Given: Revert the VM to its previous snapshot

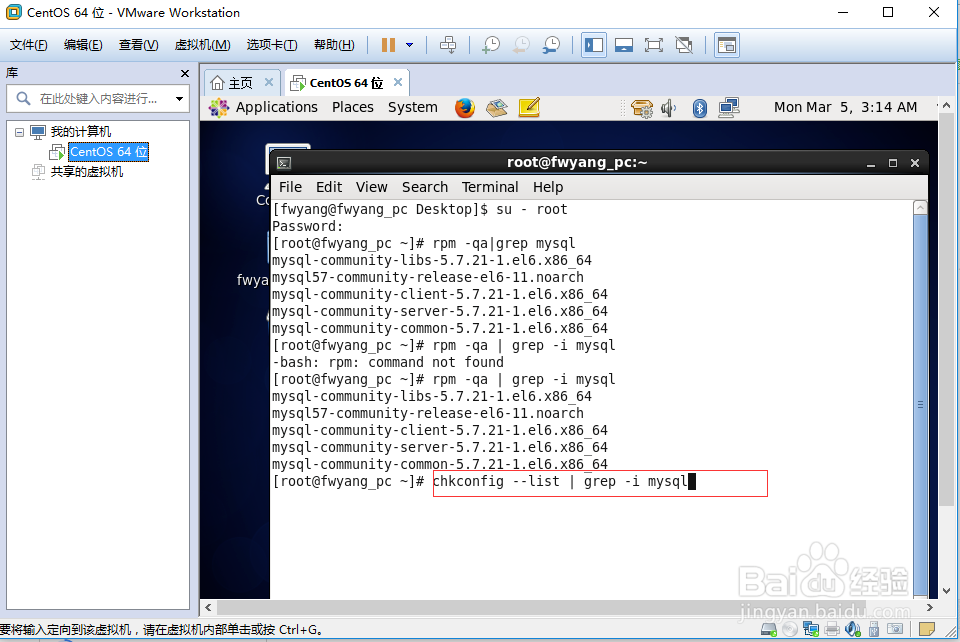Looking at the screenshot, I should [521, 45].
